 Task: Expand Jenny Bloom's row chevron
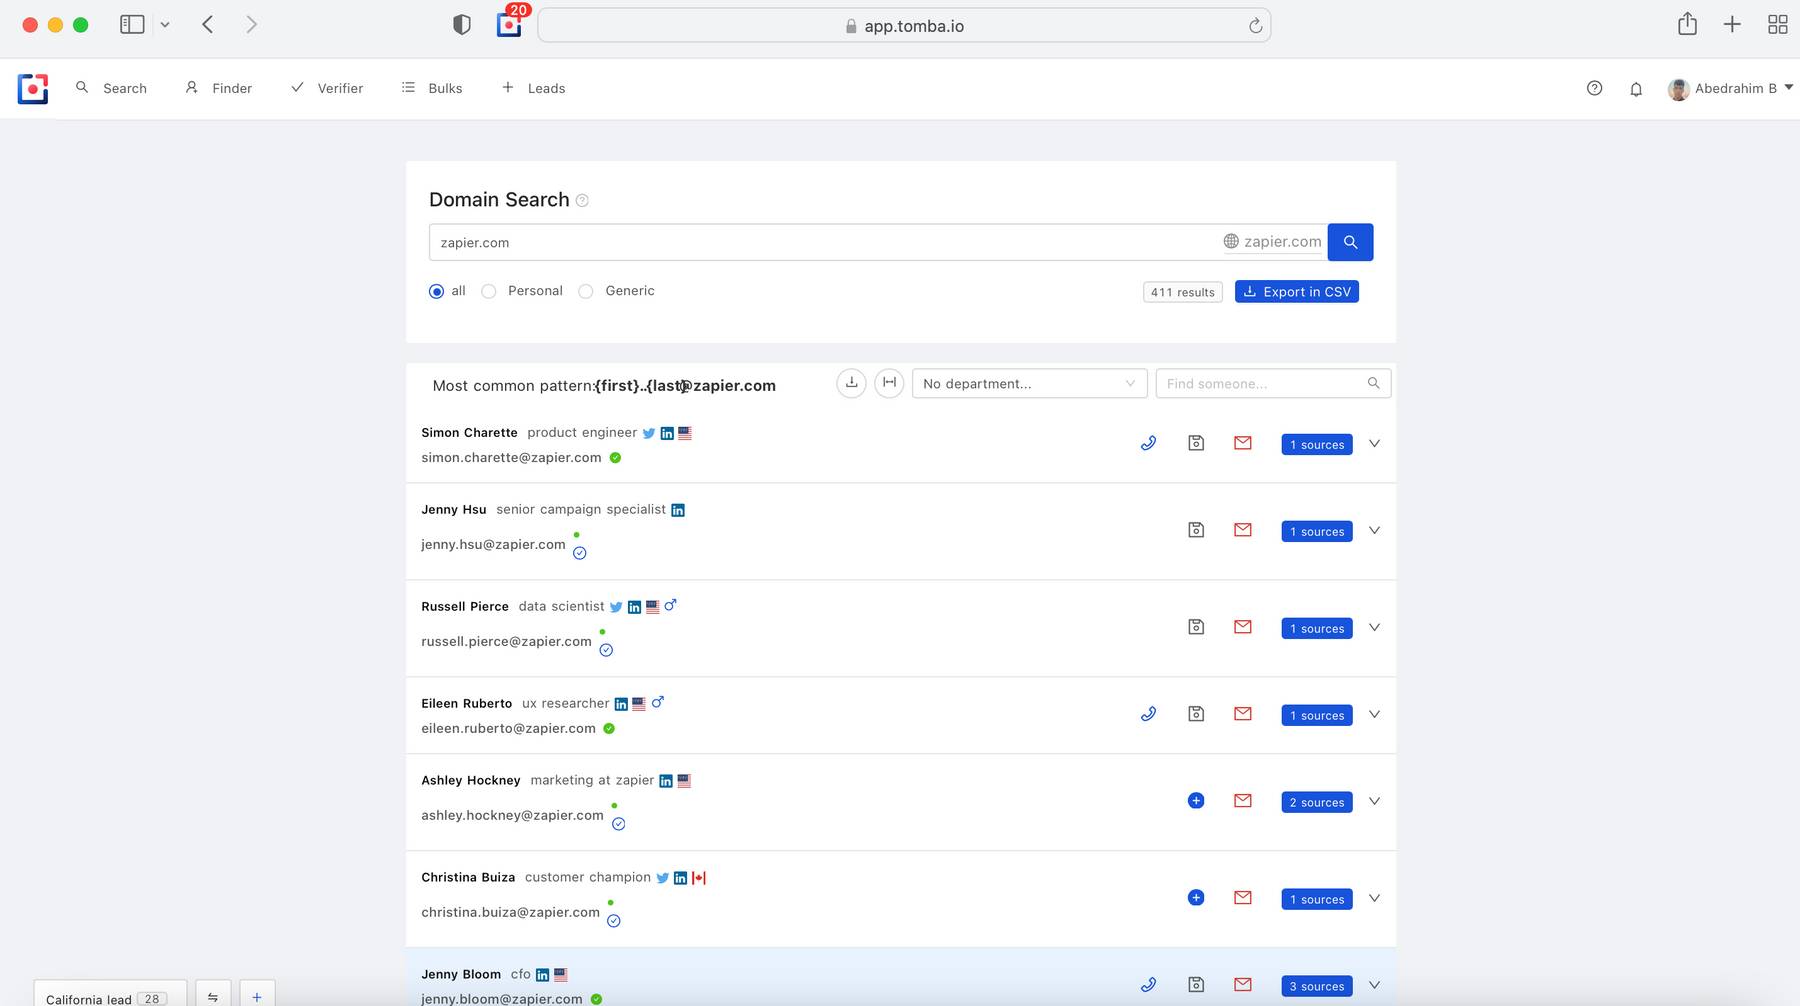pyautogui.click(x=1374, y=985)
